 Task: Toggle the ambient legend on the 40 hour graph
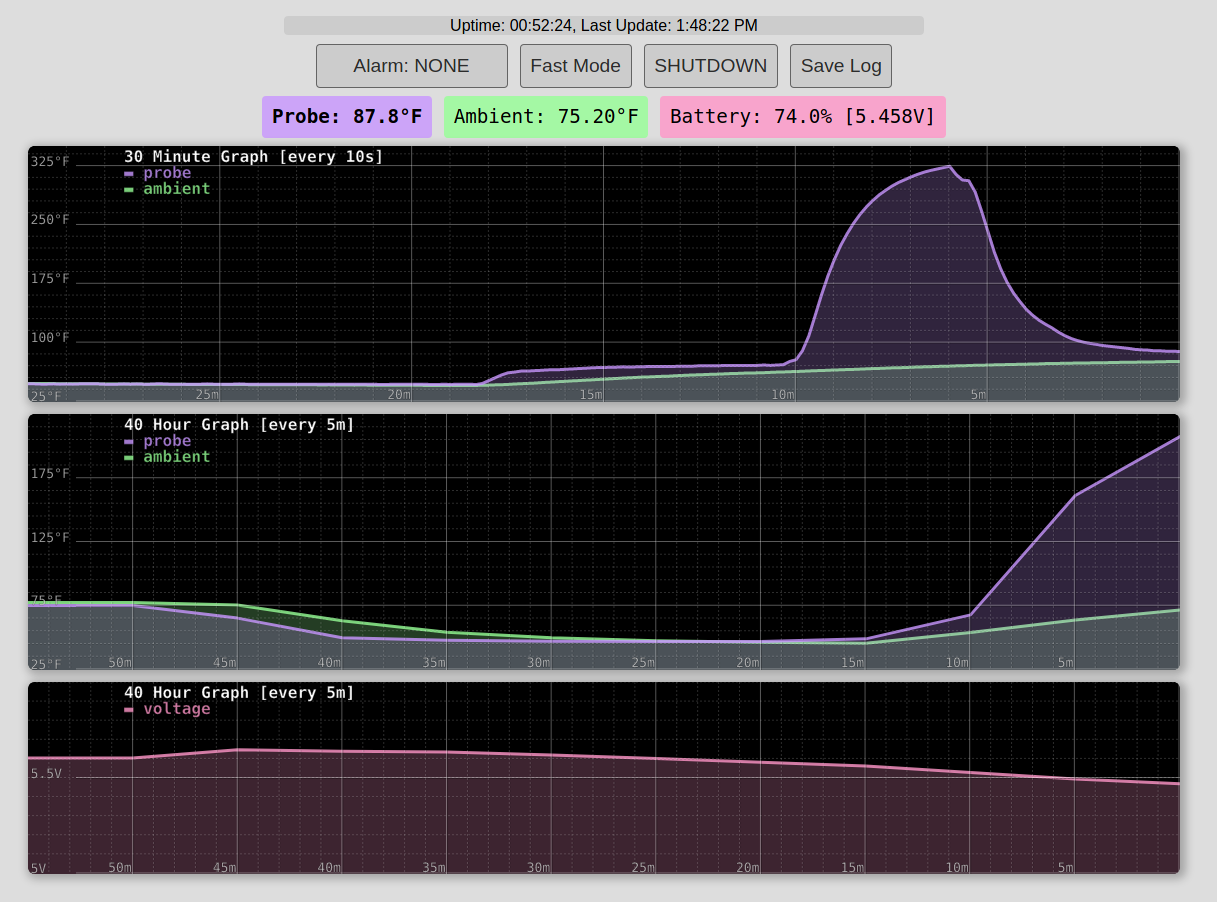coord(176,456)
